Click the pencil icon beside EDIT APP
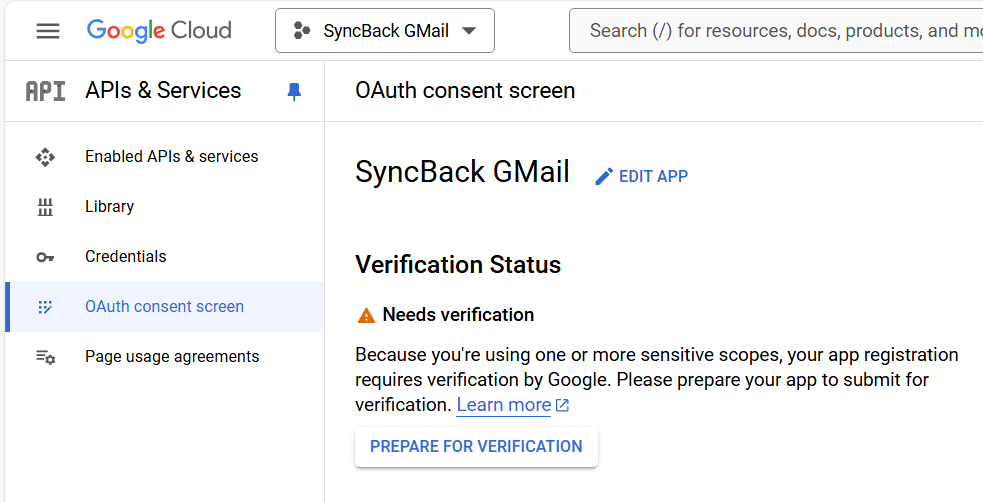This screenshot has width=983, height=502. click(x=604, y=177)
